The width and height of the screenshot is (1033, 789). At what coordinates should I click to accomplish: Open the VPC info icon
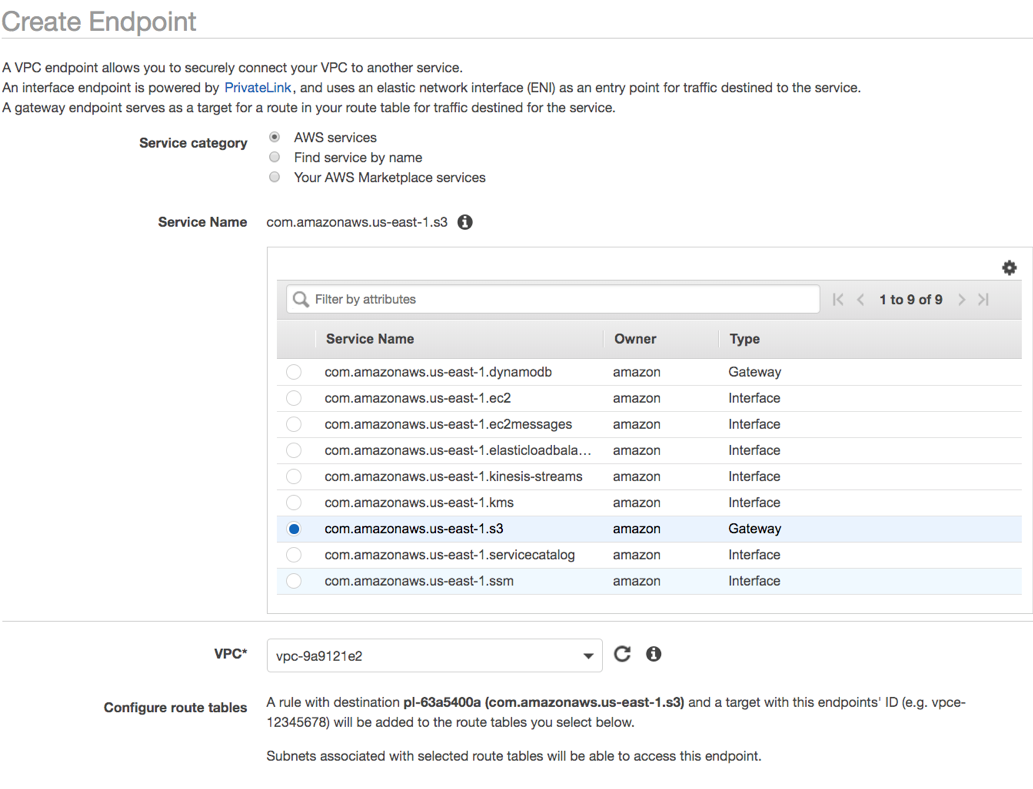tap(654, 654)
